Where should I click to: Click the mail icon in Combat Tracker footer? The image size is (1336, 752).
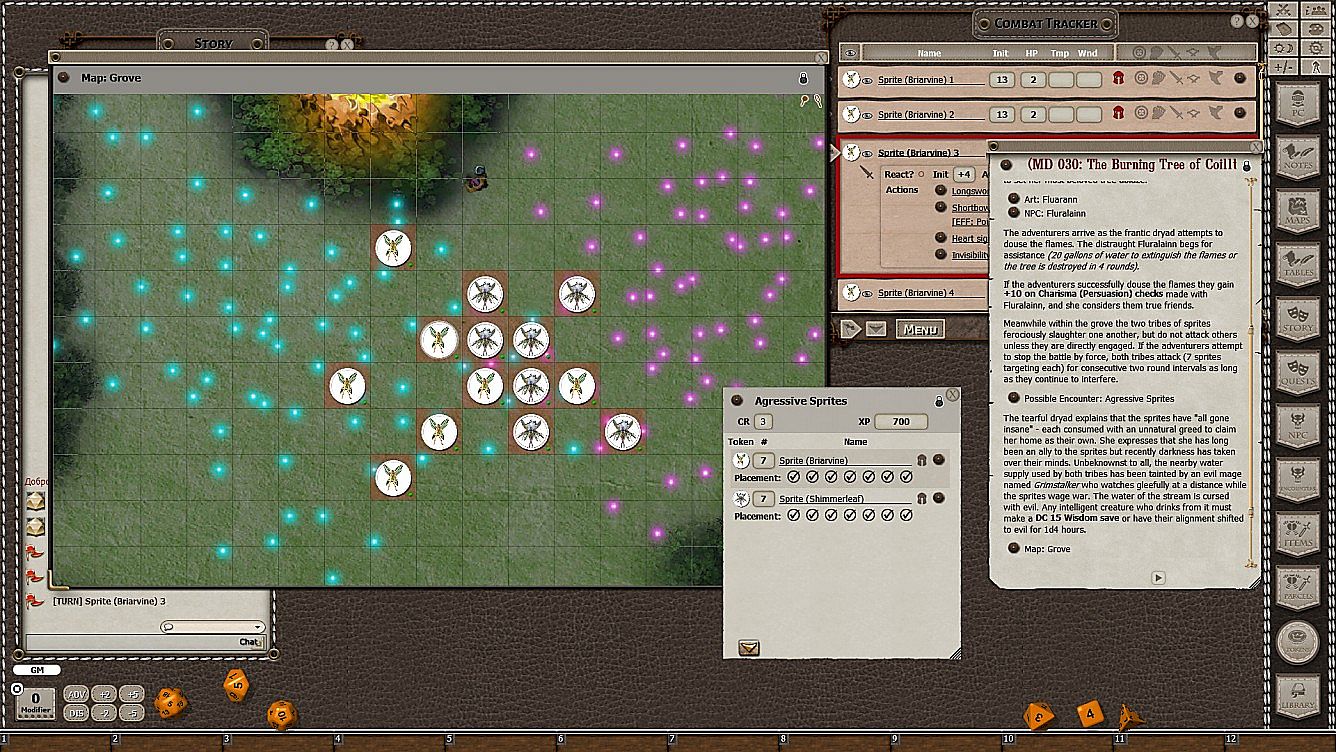point(876,329)
